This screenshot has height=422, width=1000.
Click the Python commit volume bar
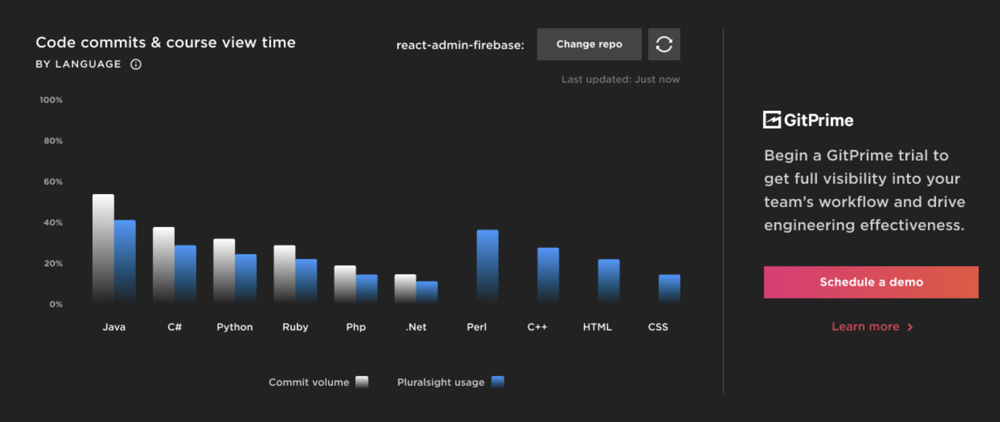point(224,270)
